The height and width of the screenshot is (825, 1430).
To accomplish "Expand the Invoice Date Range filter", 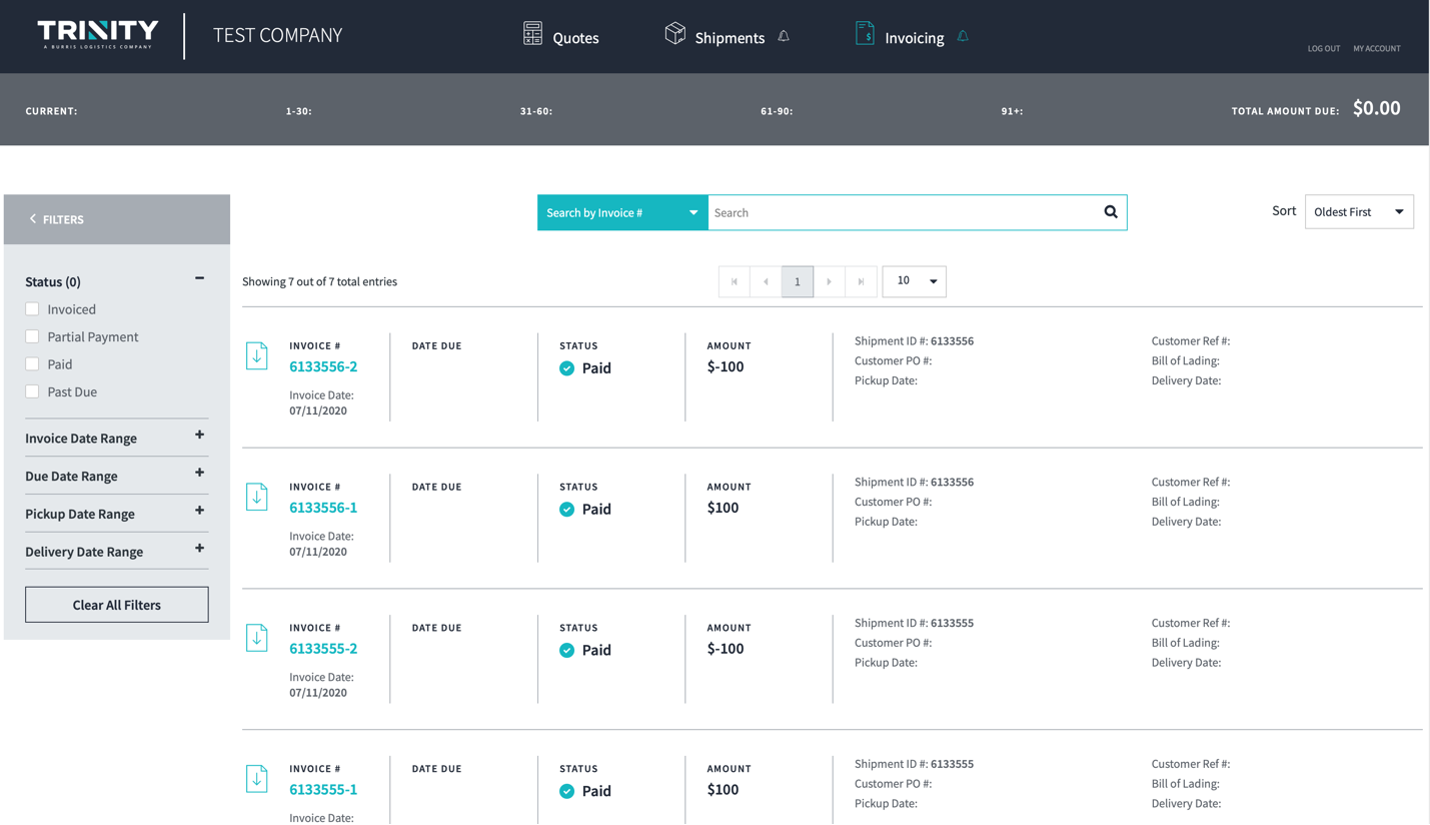I will tap(199, 435).
